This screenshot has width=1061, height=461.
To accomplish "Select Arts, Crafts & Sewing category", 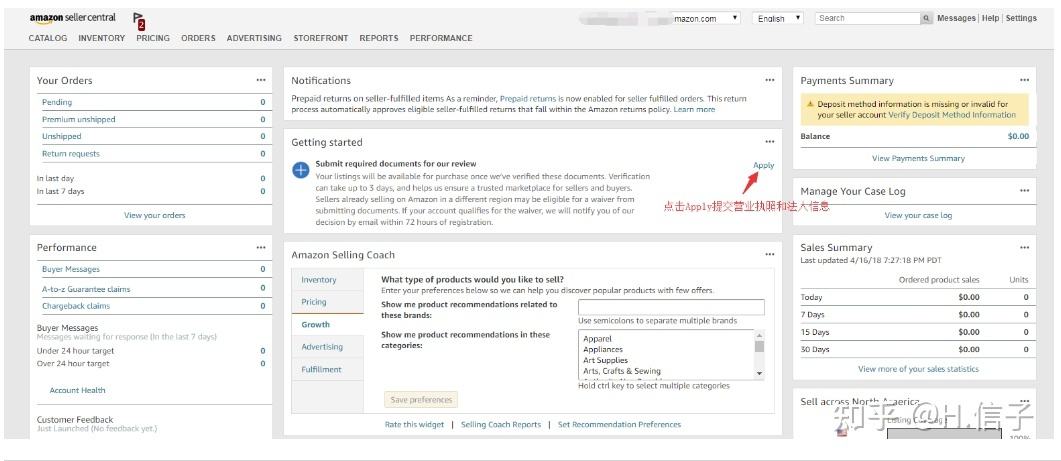I will tap(622, 371).
